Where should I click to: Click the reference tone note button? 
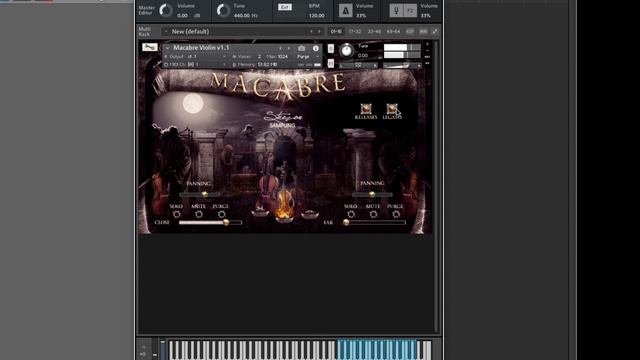pyautogui.click(x=410, y=11)
